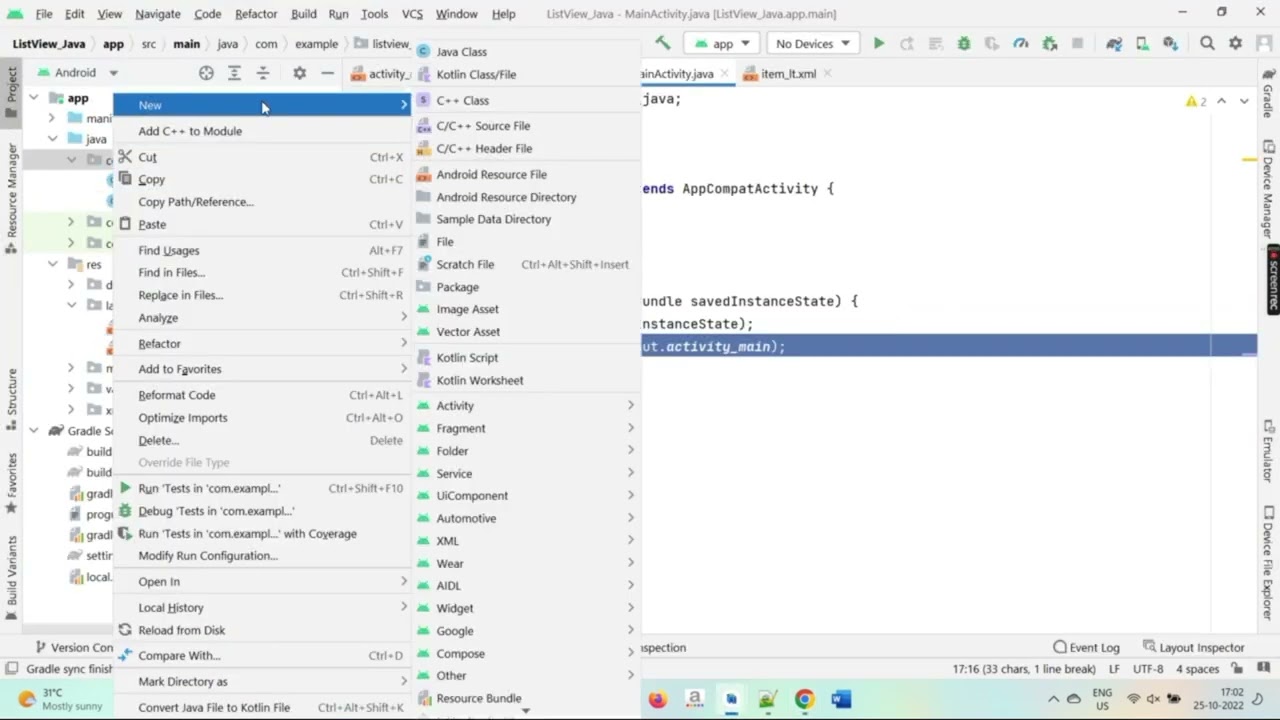Open the Layout Inspector panel

pos(1193,648)
